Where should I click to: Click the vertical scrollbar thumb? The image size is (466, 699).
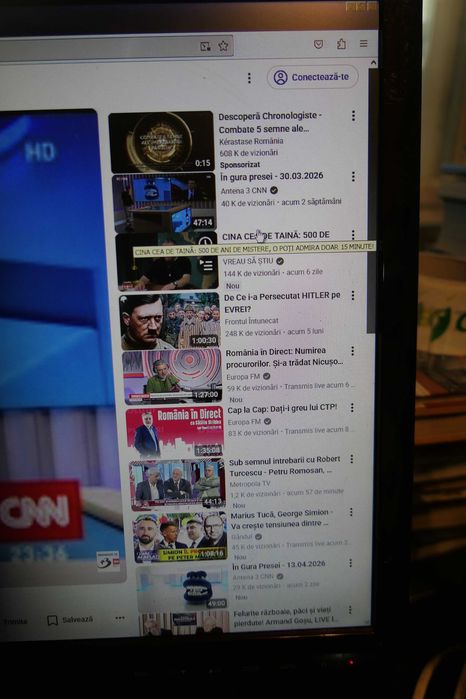coord(371,201)
